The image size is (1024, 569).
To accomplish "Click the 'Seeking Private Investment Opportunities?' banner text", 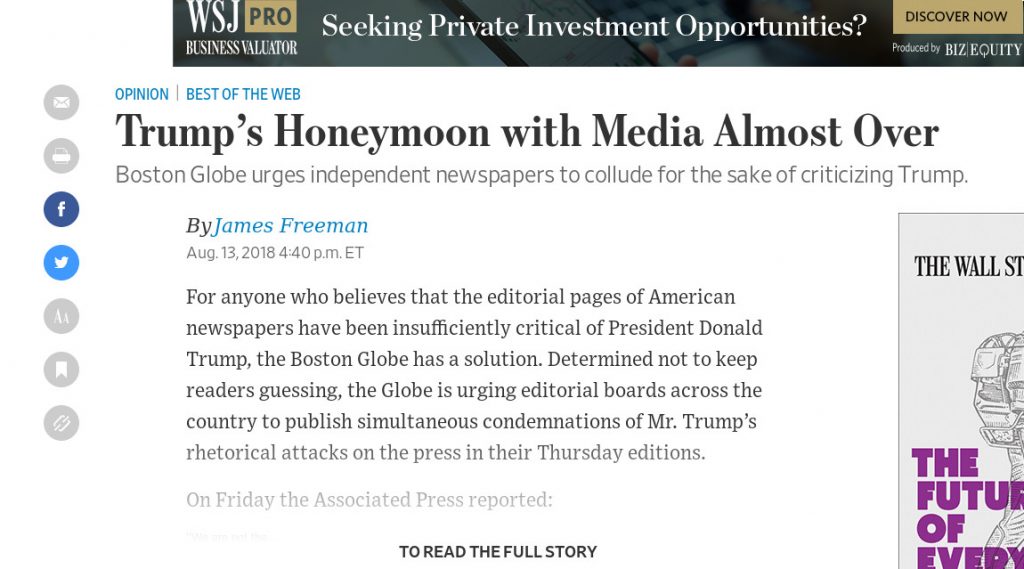I will point(594,27).
